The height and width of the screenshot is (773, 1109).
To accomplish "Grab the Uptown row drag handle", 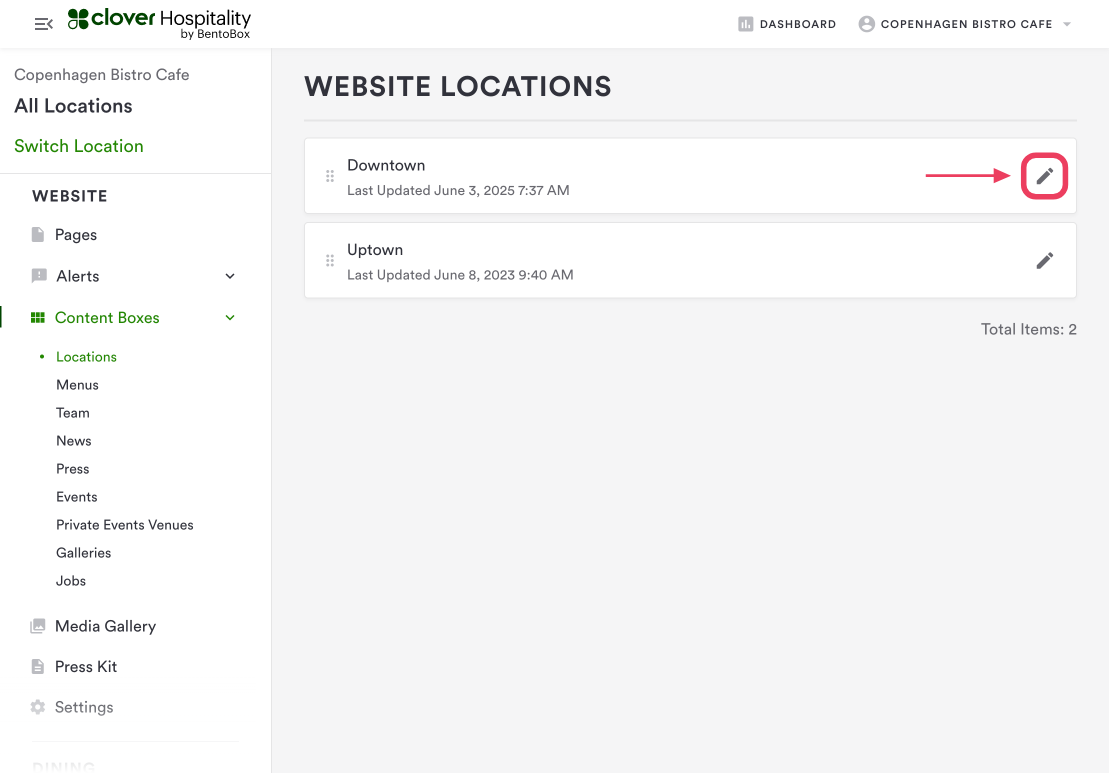I will coord(330,261).
